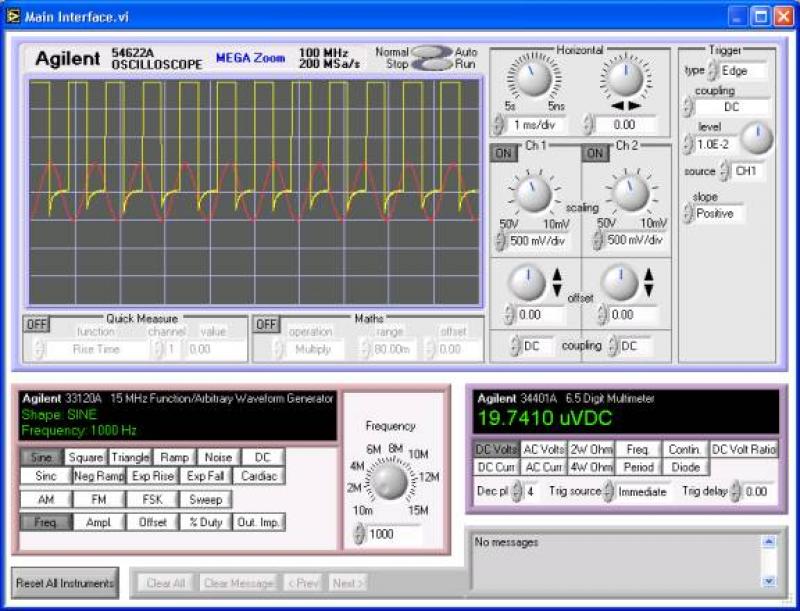
Task: Select Noise waveform shape
Action: pyautogui.click(x=218, y=457)
